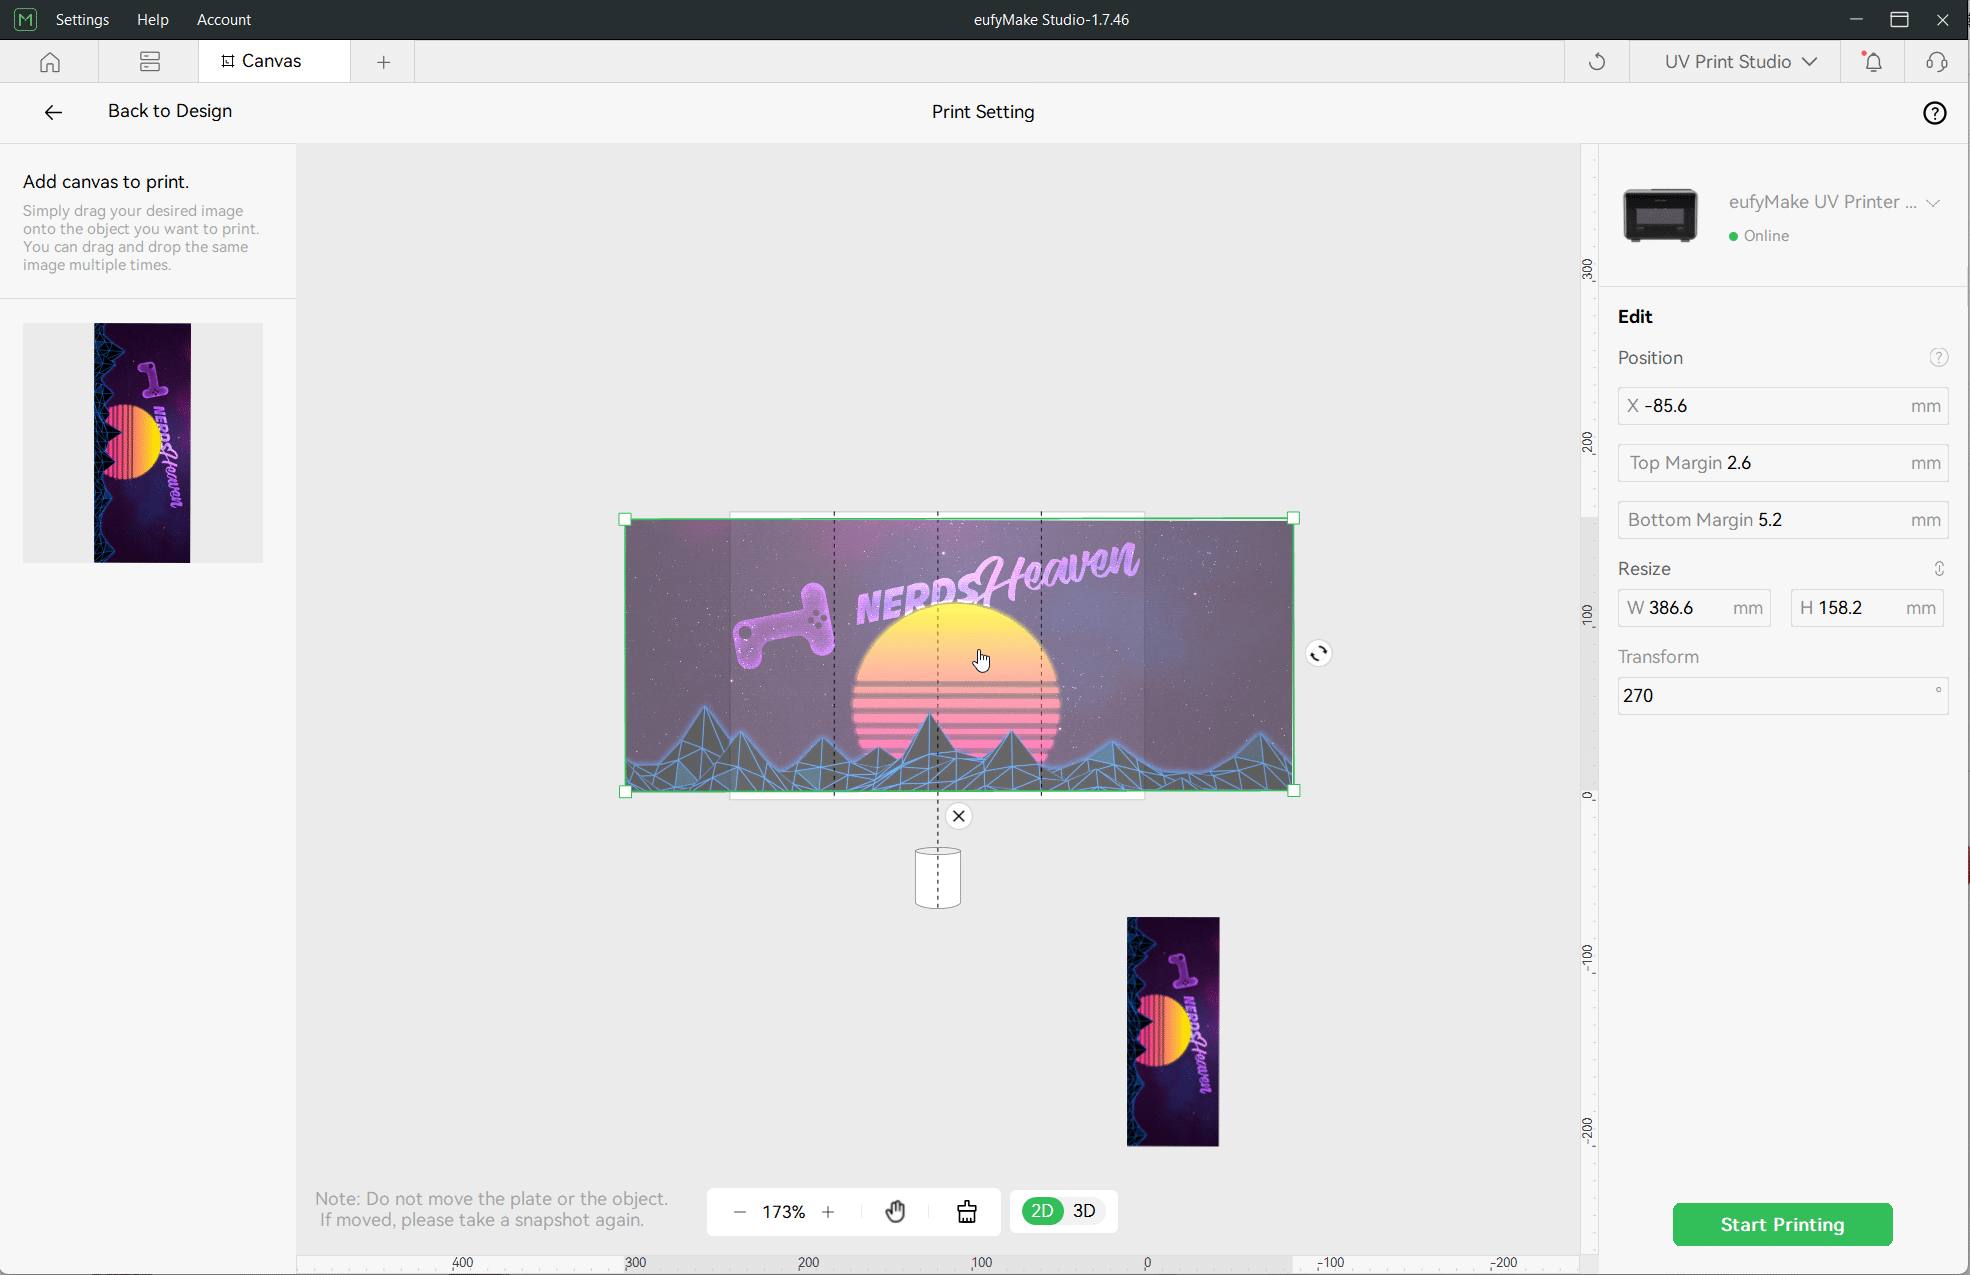Viewport: 1970px width, 1275px height.
Task: Edit the width W field
Action: (1694, 608)
